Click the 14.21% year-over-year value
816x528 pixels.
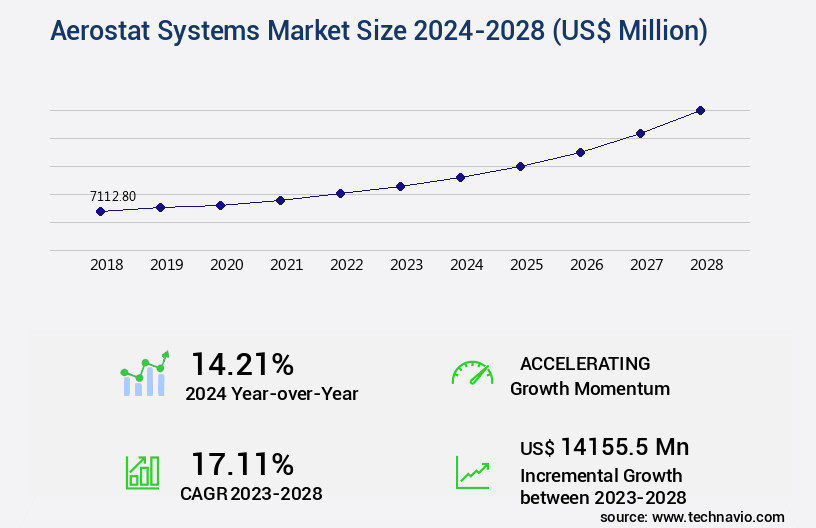click(242, 363)
